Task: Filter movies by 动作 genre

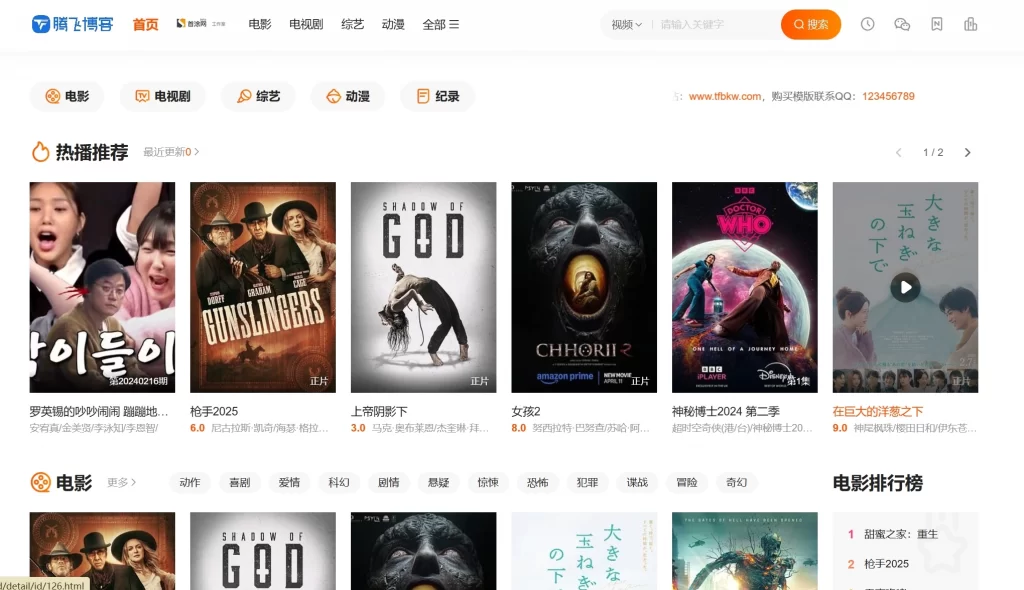Action: pyautogui.click(x=189, y=482)
